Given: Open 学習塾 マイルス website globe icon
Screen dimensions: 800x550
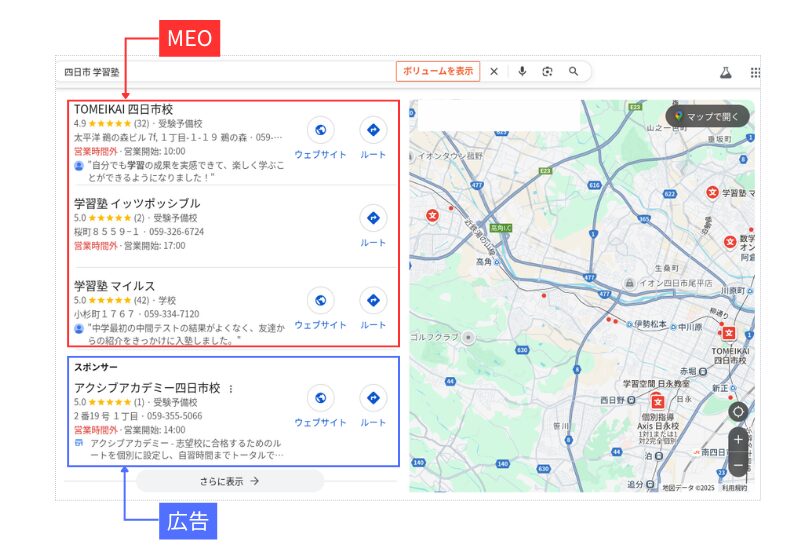Looking at the screenshot, I should pos(320,300).
